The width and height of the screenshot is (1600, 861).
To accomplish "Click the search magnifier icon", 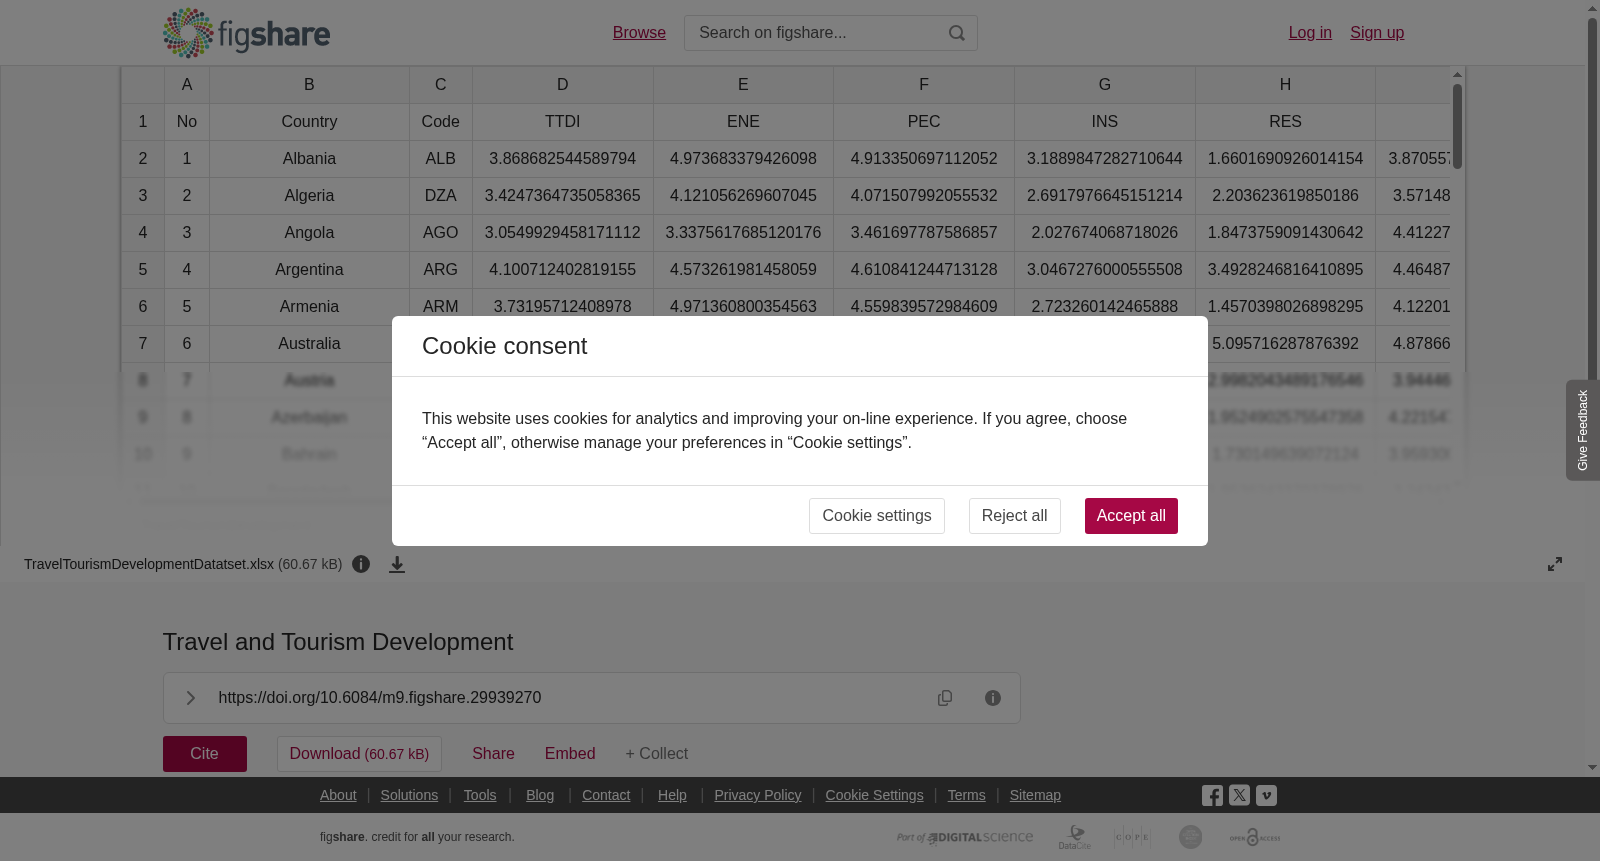I will 957,33.
